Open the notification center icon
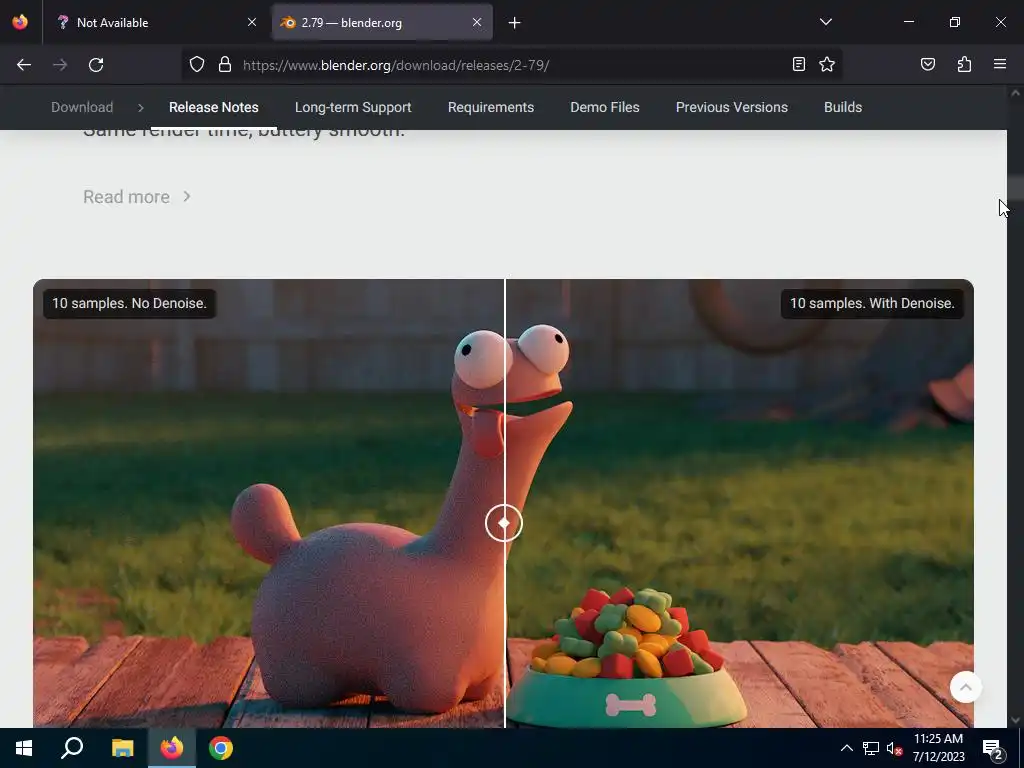 pos(992,748)
